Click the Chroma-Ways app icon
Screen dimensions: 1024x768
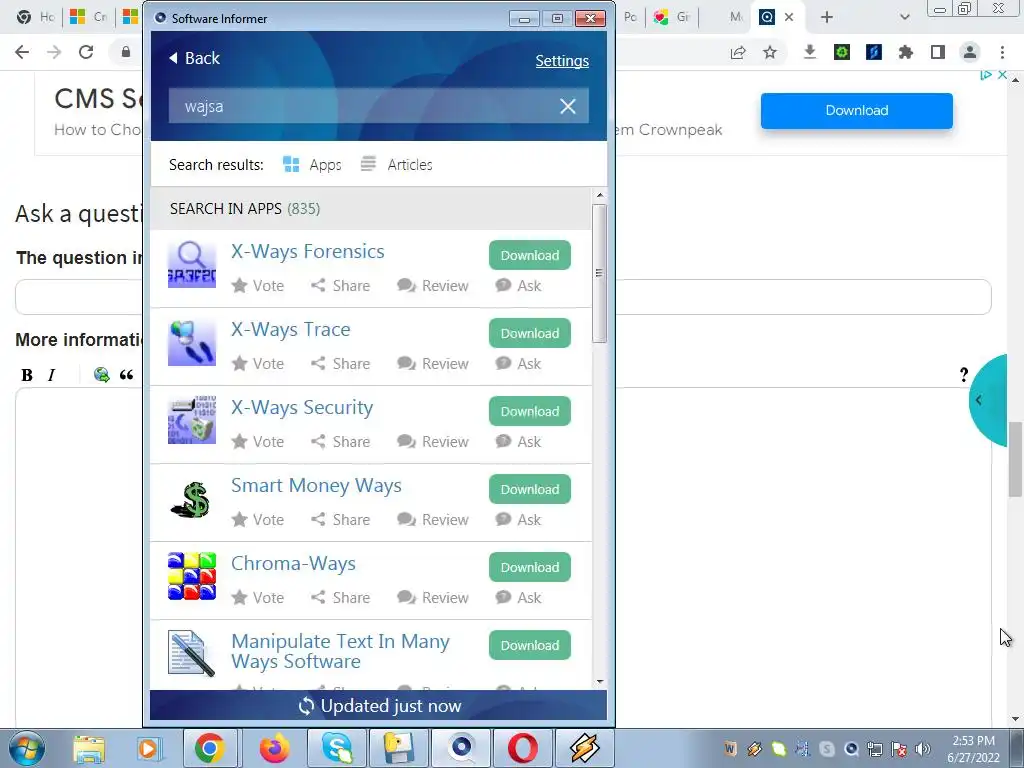(x=192, y=576)
